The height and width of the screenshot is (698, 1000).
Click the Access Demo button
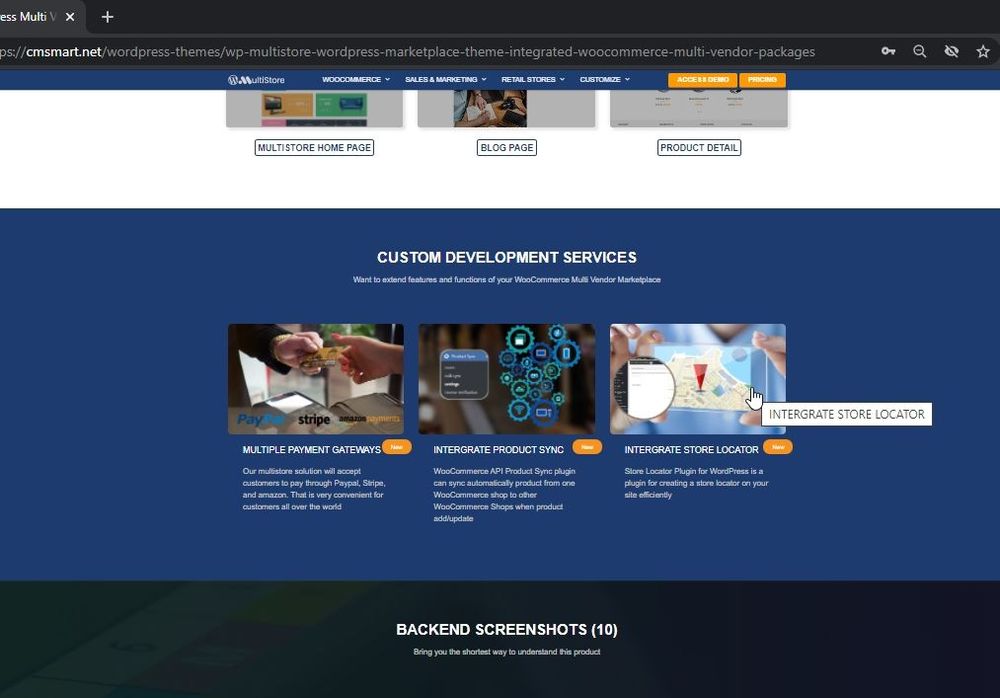[x=702, y=80]
